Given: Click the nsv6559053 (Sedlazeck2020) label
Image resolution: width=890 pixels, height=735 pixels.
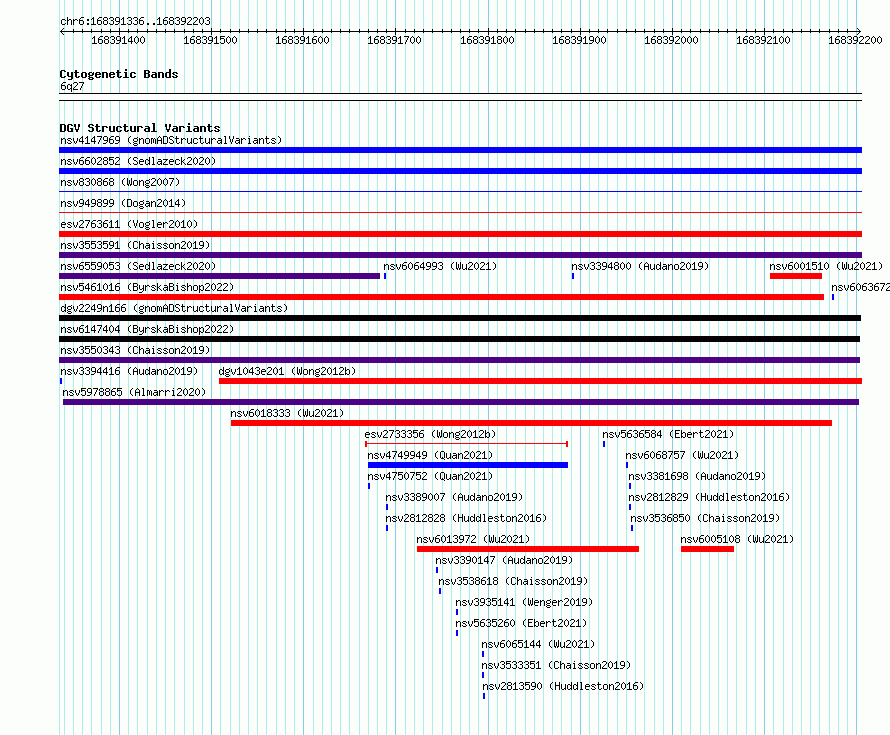Looking at the screenshot, I should point(138,266).
